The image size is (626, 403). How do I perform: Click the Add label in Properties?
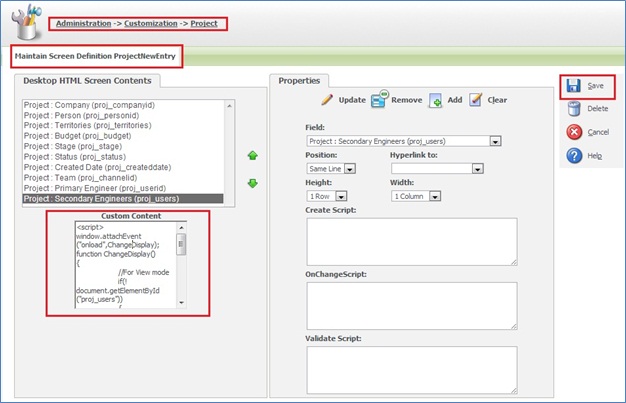(455, 100)
